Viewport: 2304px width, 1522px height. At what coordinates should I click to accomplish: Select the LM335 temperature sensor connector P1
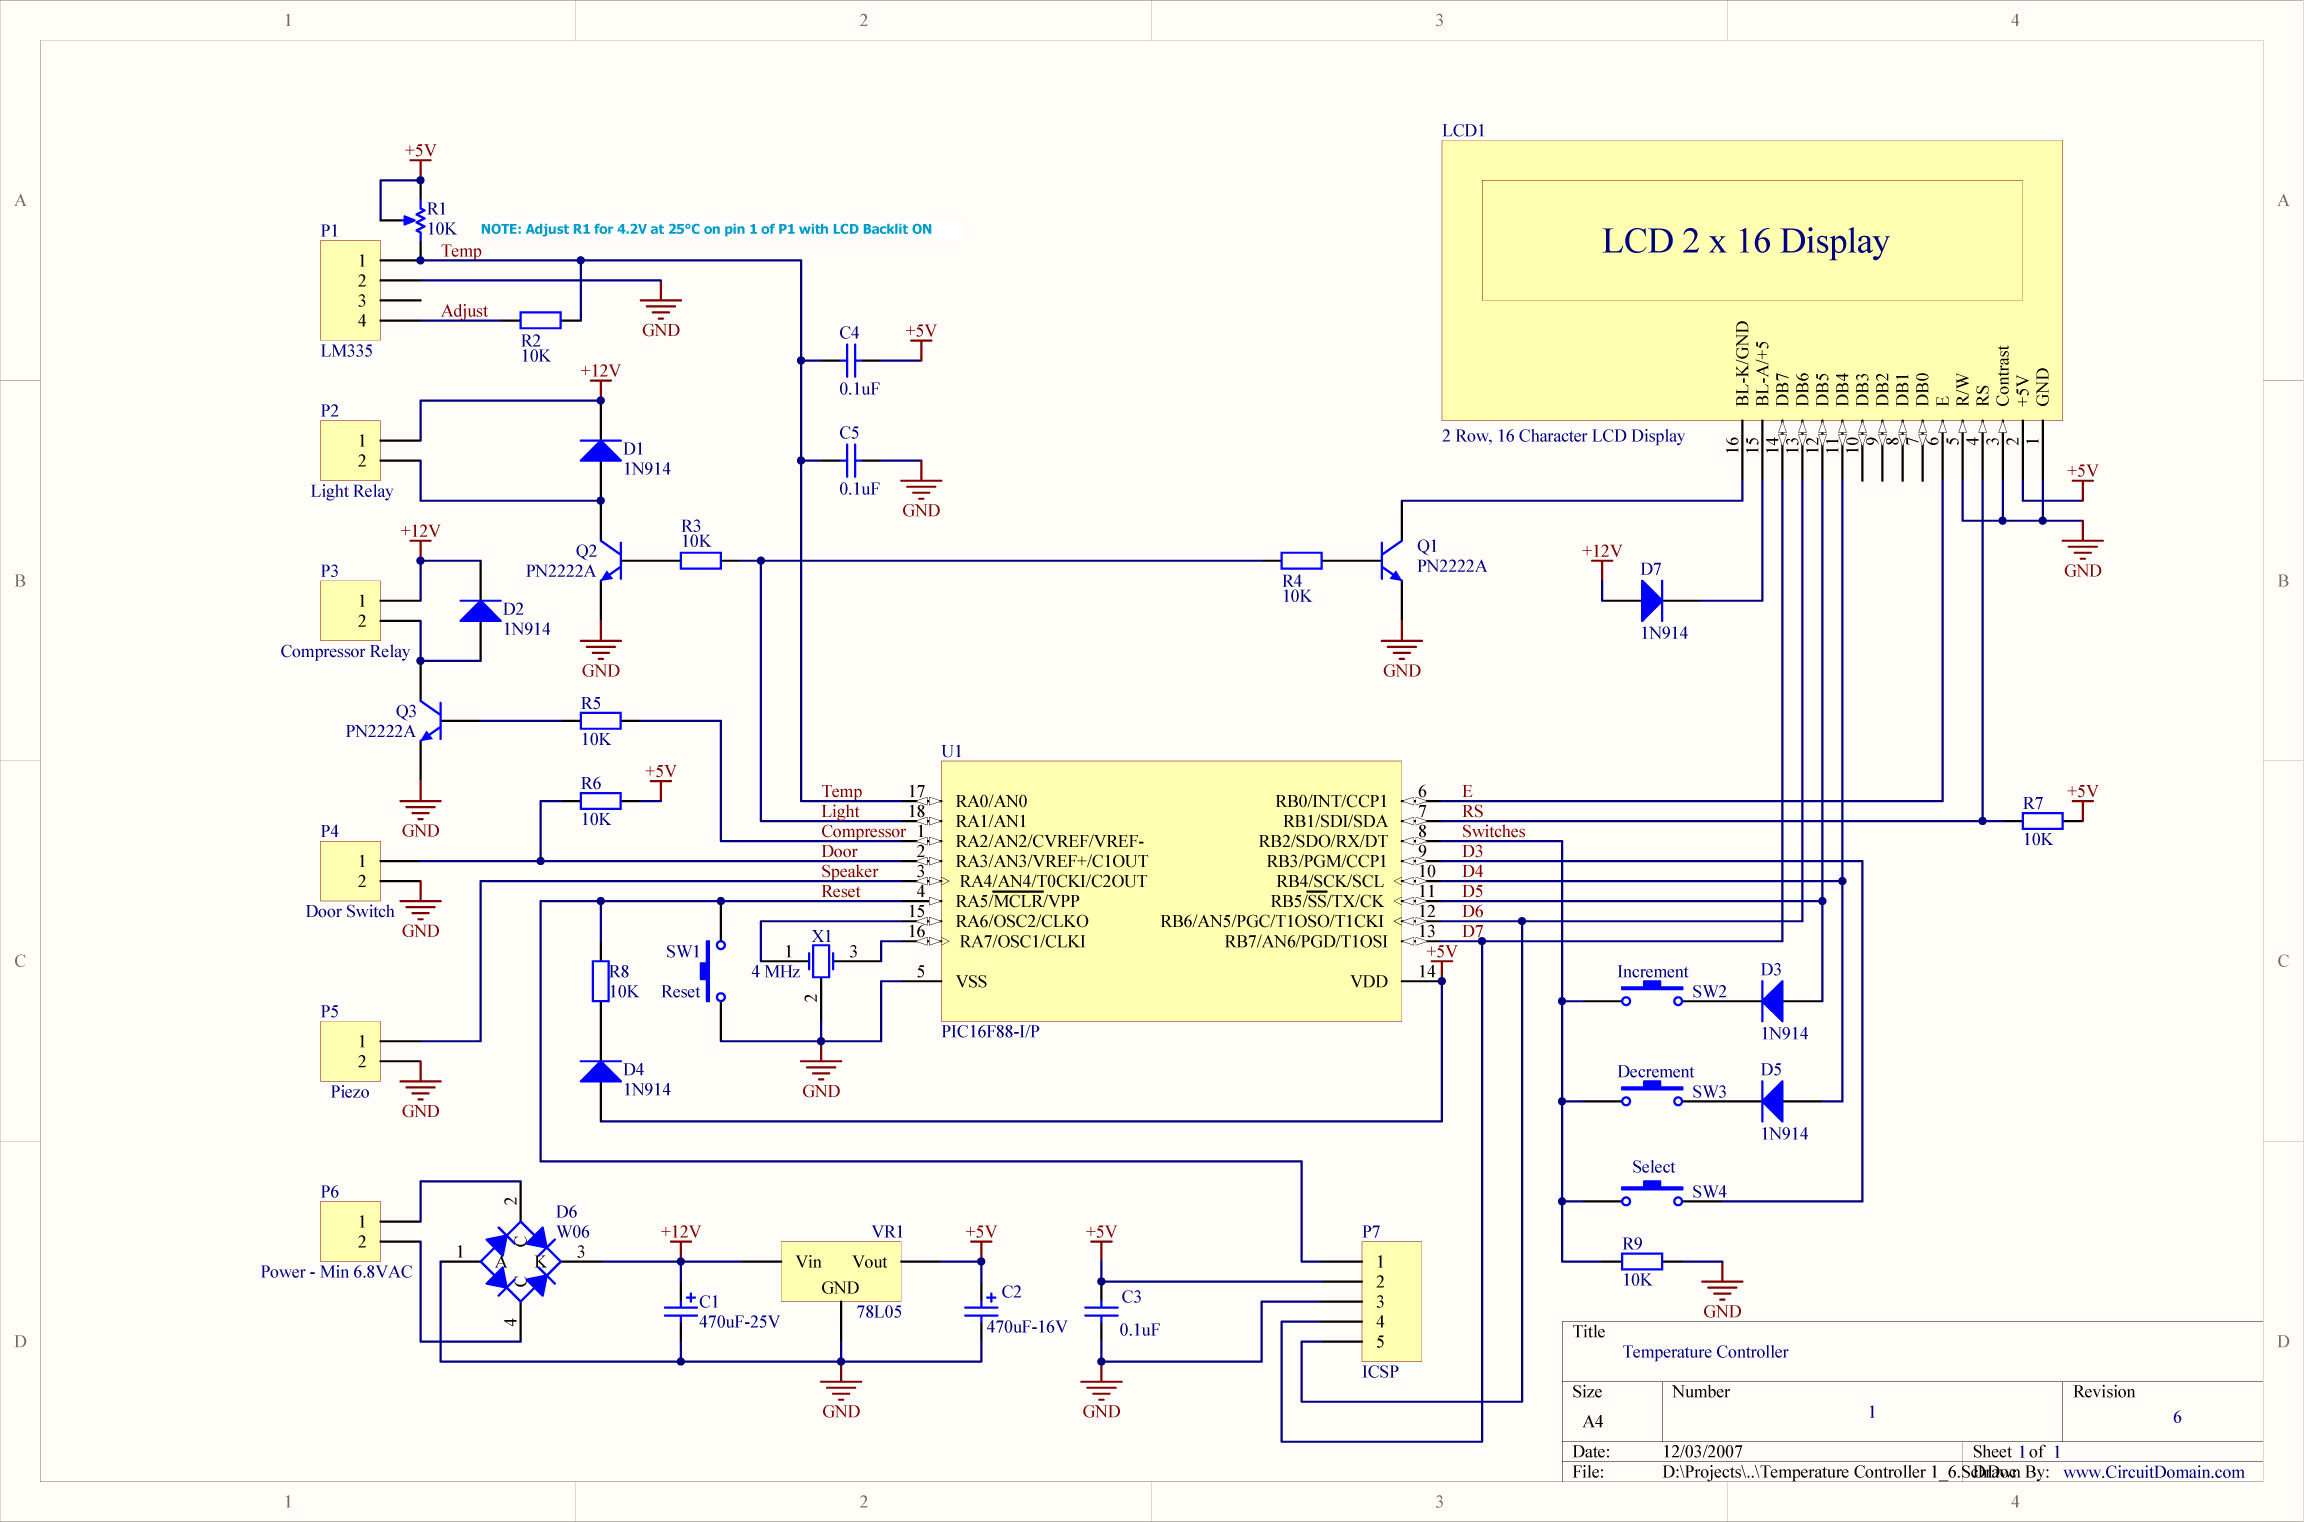(350, 290)
